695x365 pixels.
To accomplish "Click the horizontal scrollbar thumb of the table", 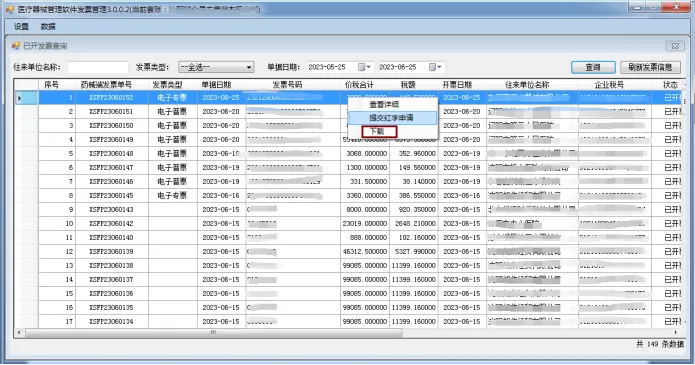I will tap(214, 332).
